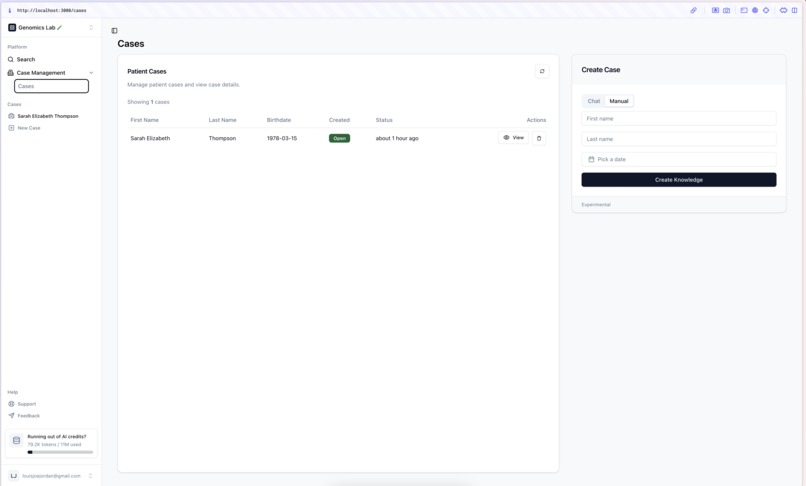806x486 pixels.
Task: Click the LJ user avatar
Action: tap(13, 476)
